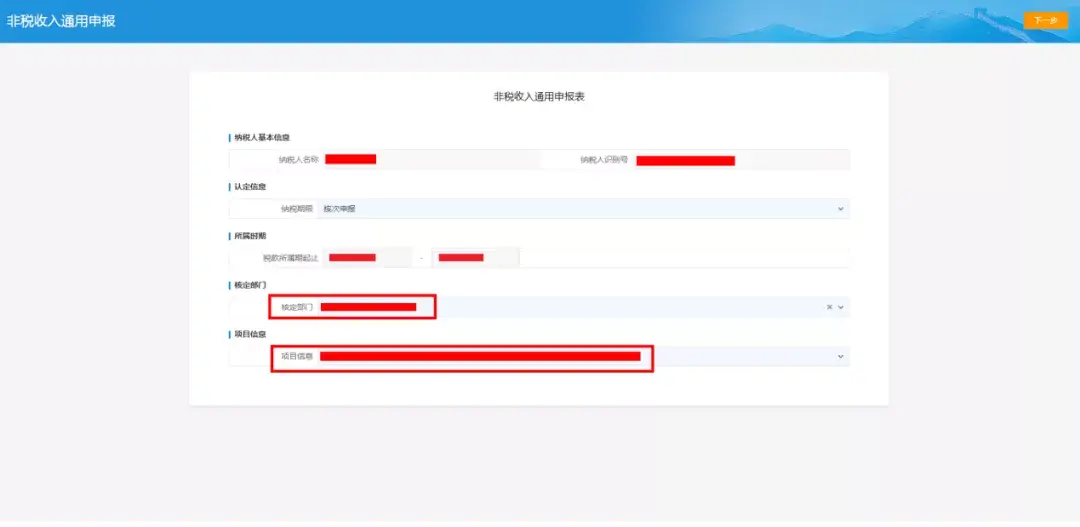Expand the 核定部门 dropdown chevron
This screenshot has width=1080, height=527.
[x=841, y=307]
